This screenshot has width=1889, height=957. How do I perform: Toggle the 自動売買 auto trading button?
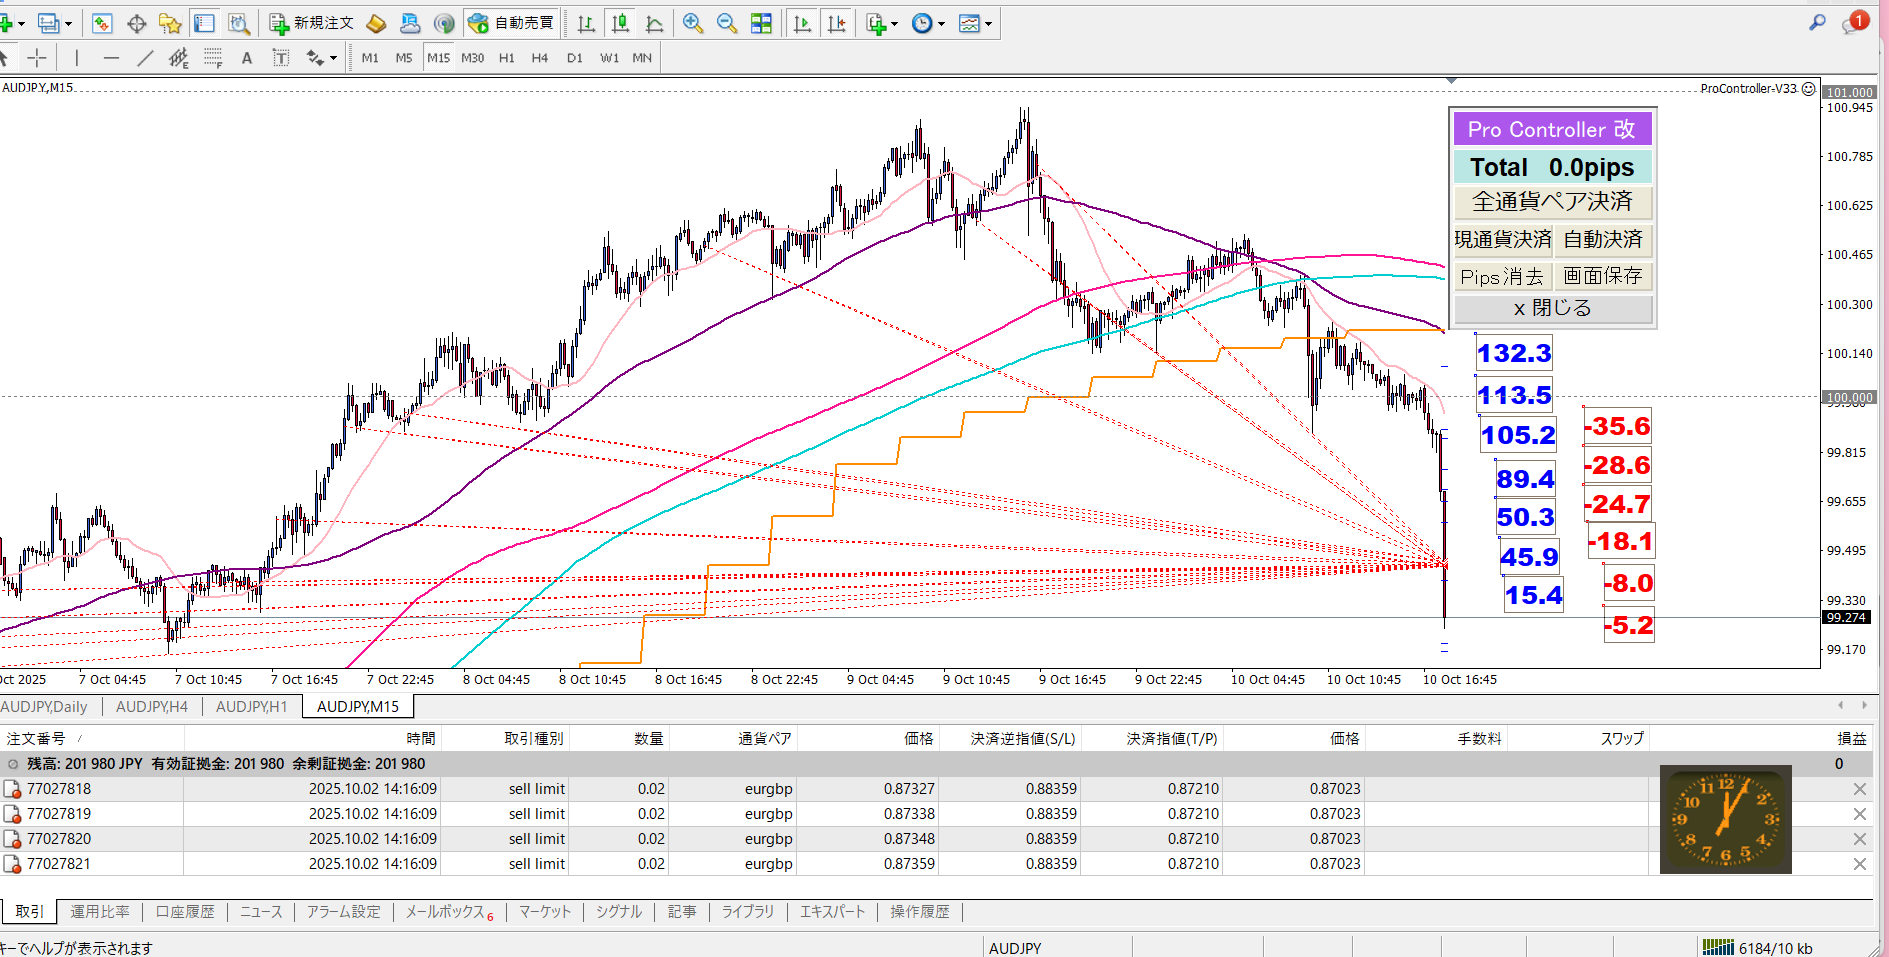(512, 23)
